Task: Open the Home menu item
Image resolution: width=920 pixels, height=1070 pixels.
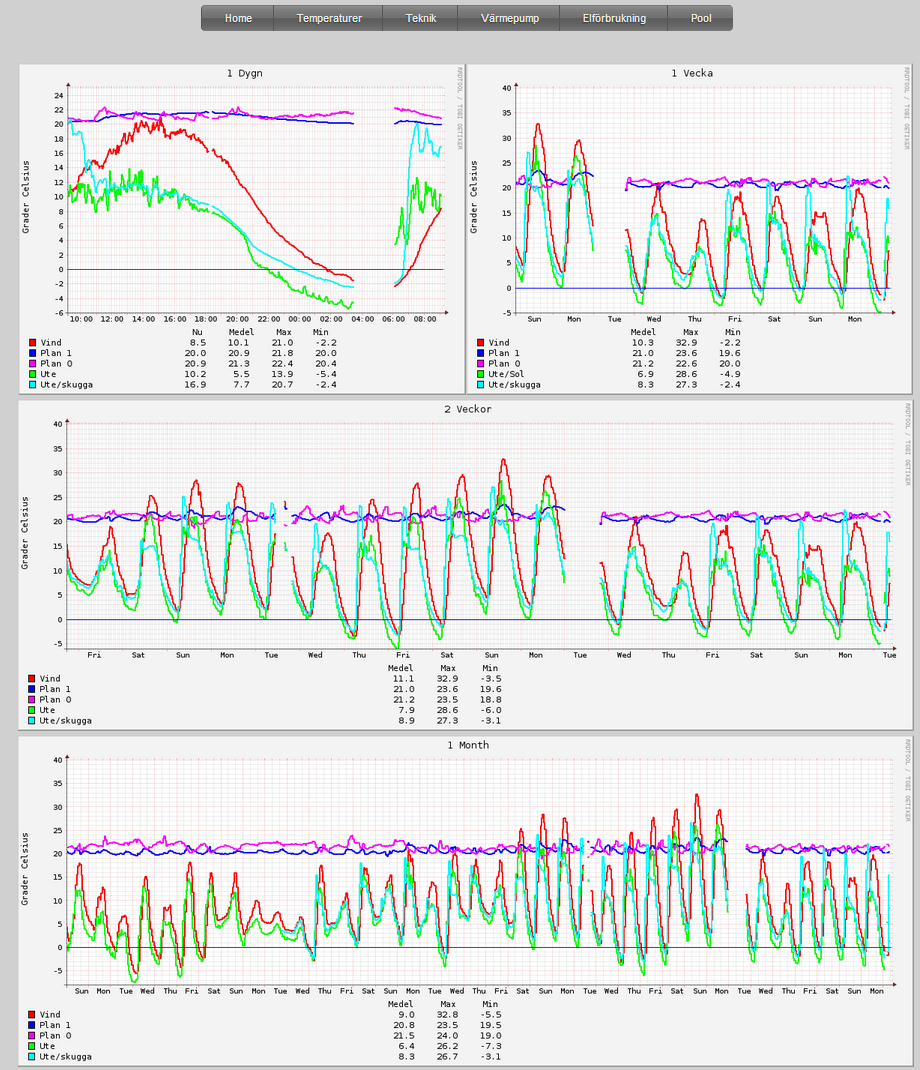Action: pos(238,18)
